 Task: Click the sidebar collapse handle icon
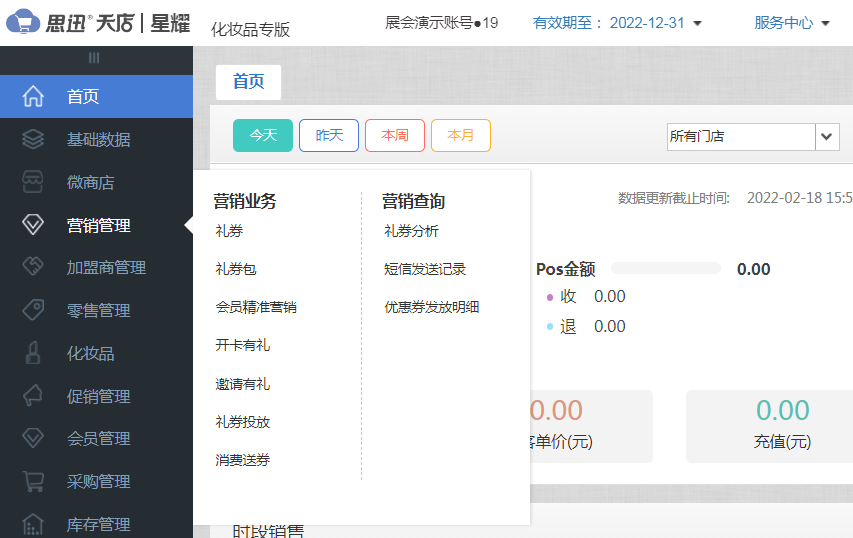[x=94, y=58]
